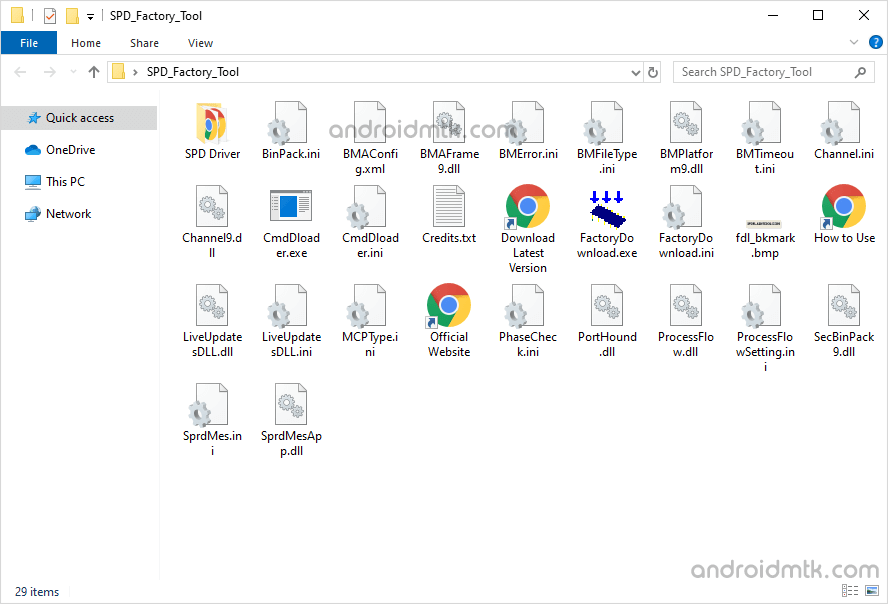Select the Channel9.dll file

[212, 222]
